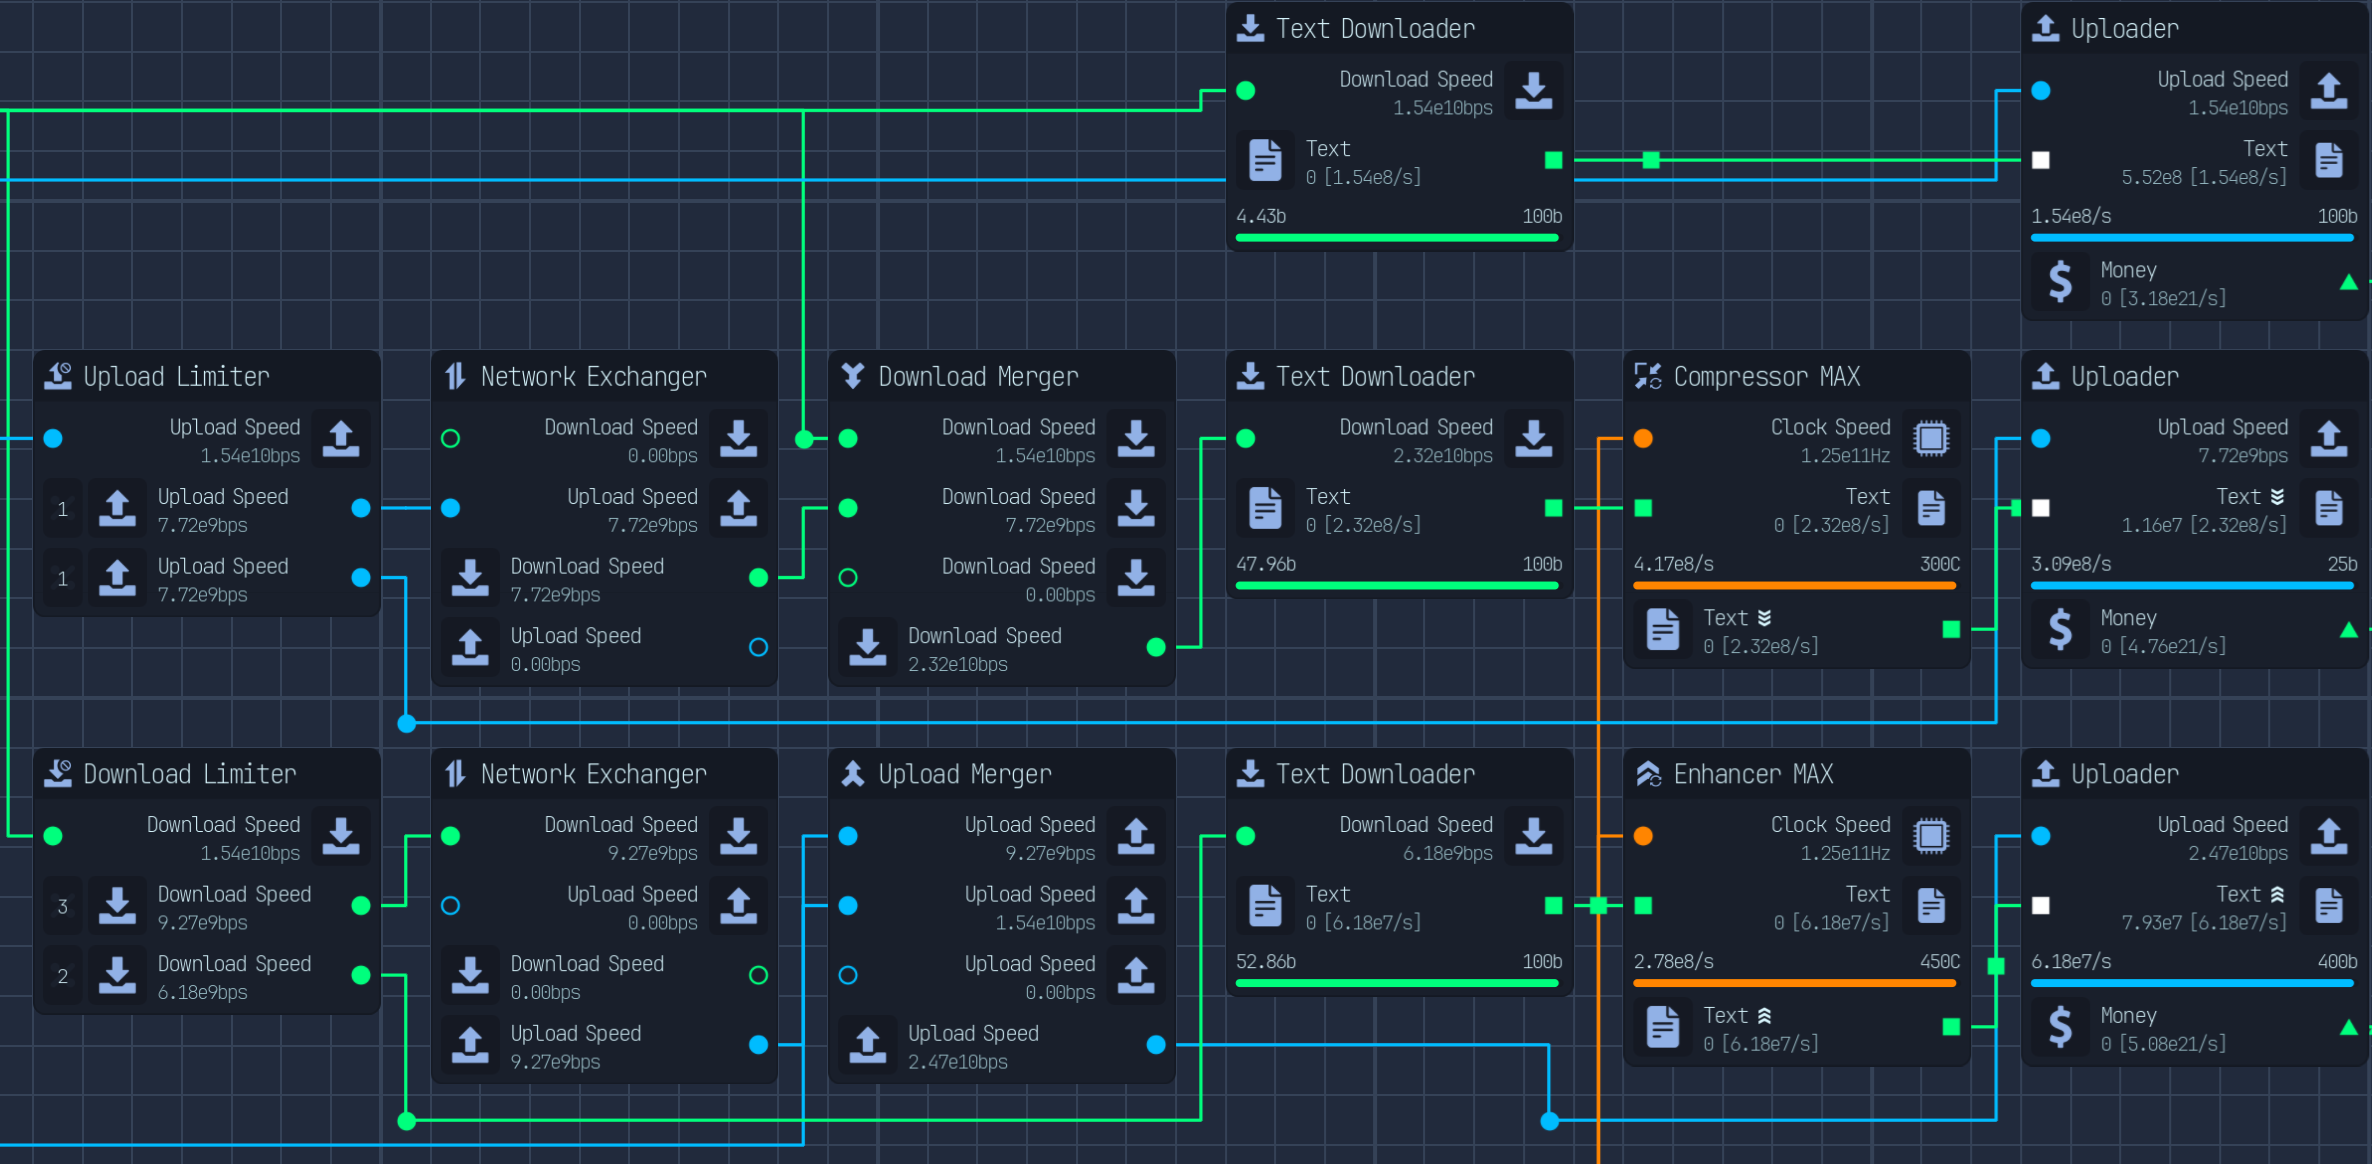The height and width of the screenshot is (1164, 2372).
Task: Click upload icon of Upload Limiter 1.54e10bps input
Action: pyautogui.click(x=341, y=439)
